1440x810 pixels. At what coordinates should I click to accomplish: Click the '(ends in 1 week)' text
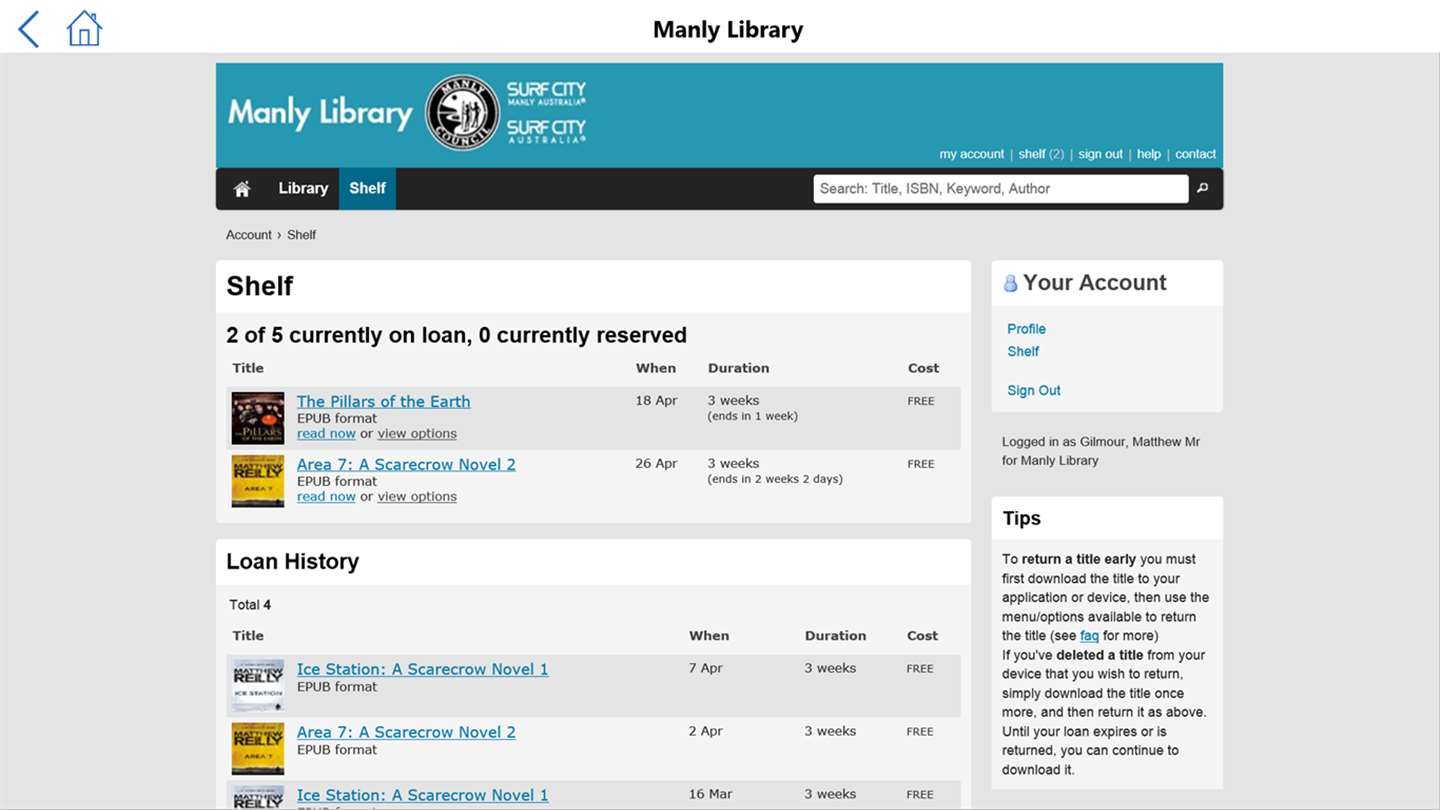(x=752, y=416)
